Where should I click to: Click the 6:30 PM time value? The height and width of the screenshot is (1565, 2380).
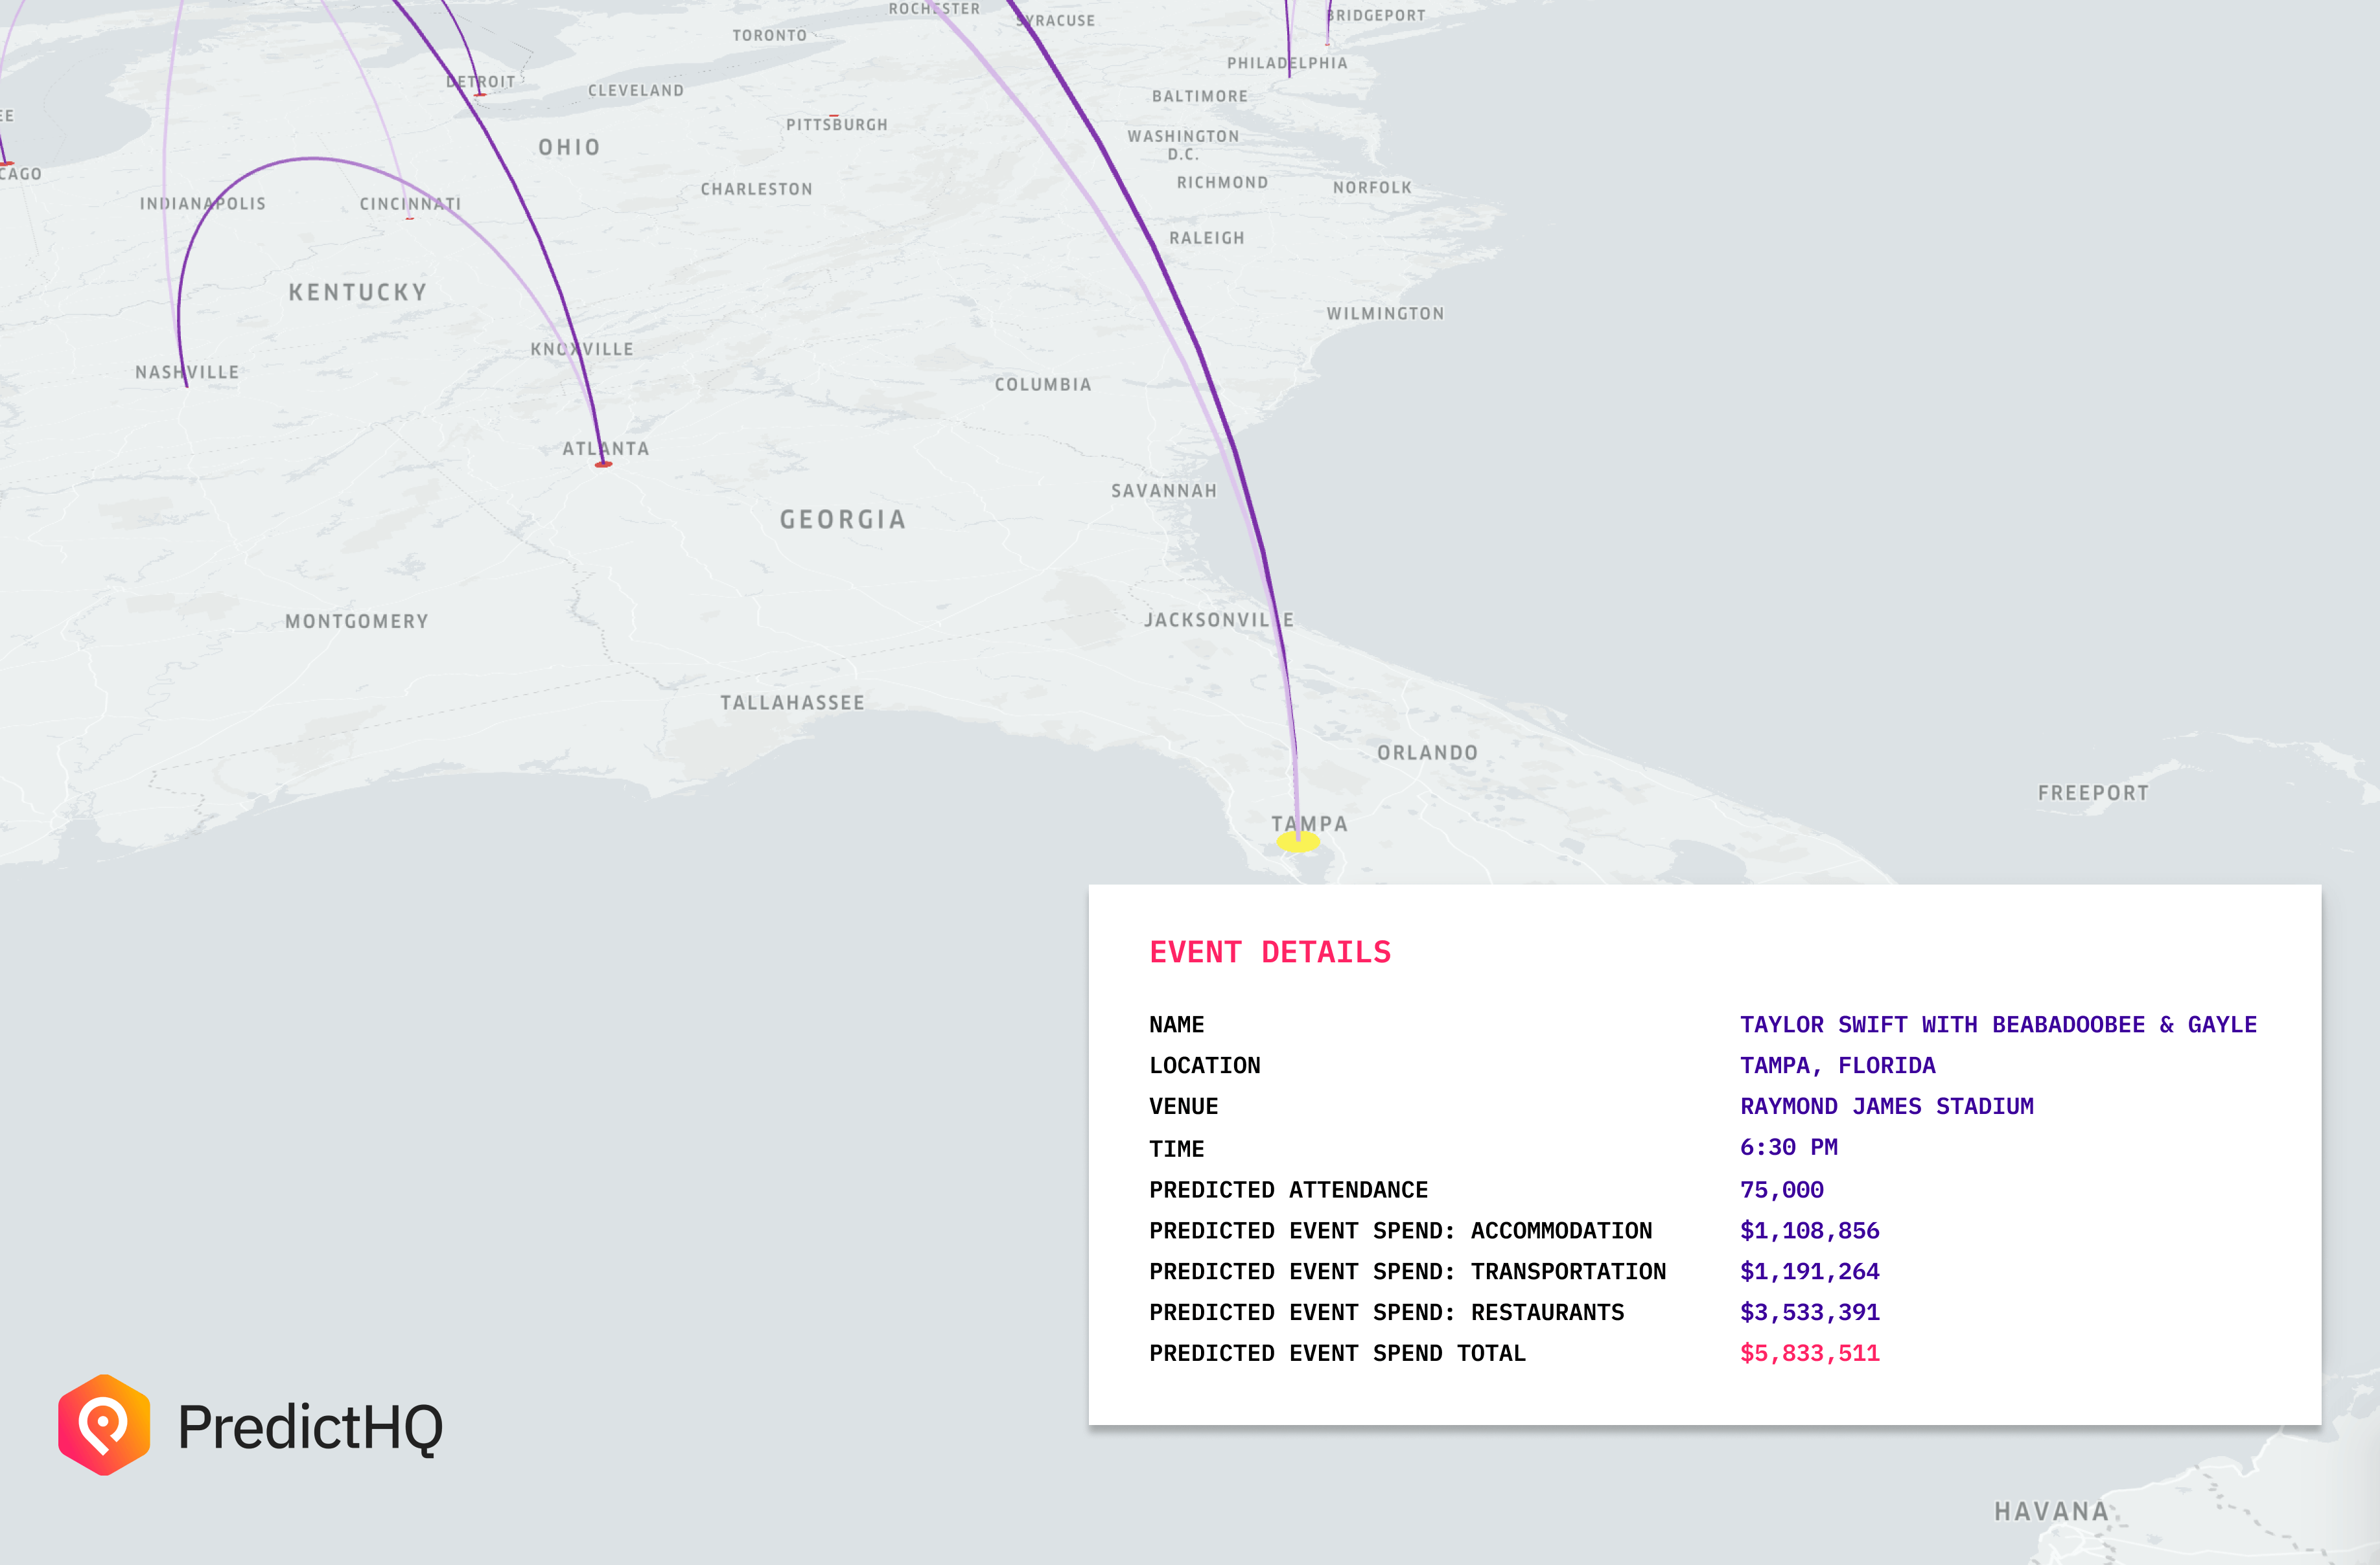tap(1788, 1147)
